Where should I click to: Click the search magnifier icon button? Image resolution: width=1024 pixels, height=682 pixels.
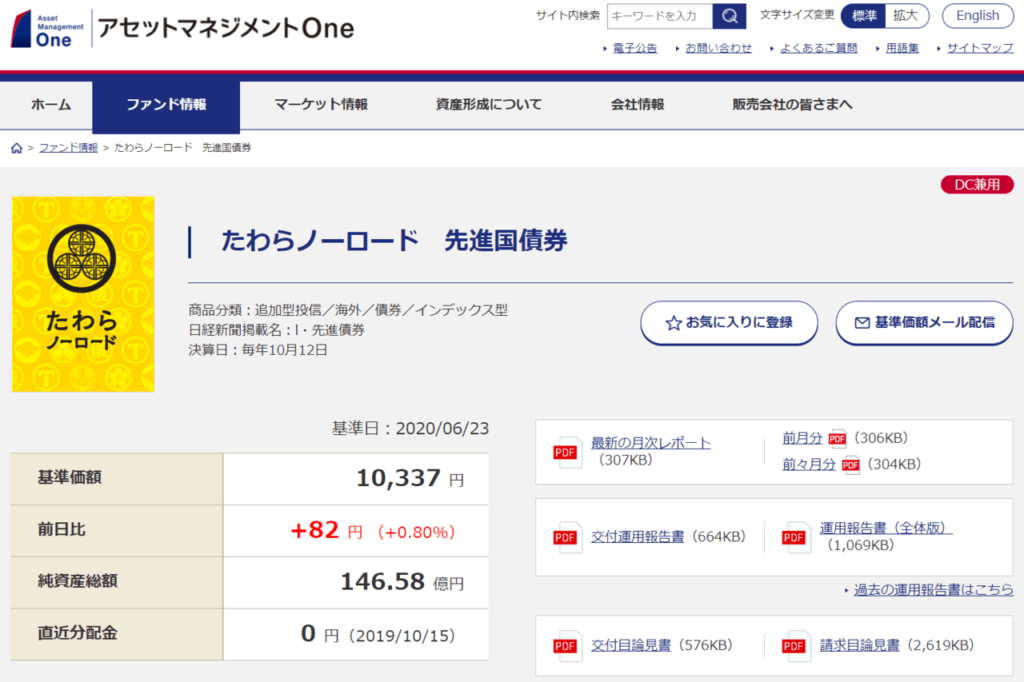click(729, 16)
